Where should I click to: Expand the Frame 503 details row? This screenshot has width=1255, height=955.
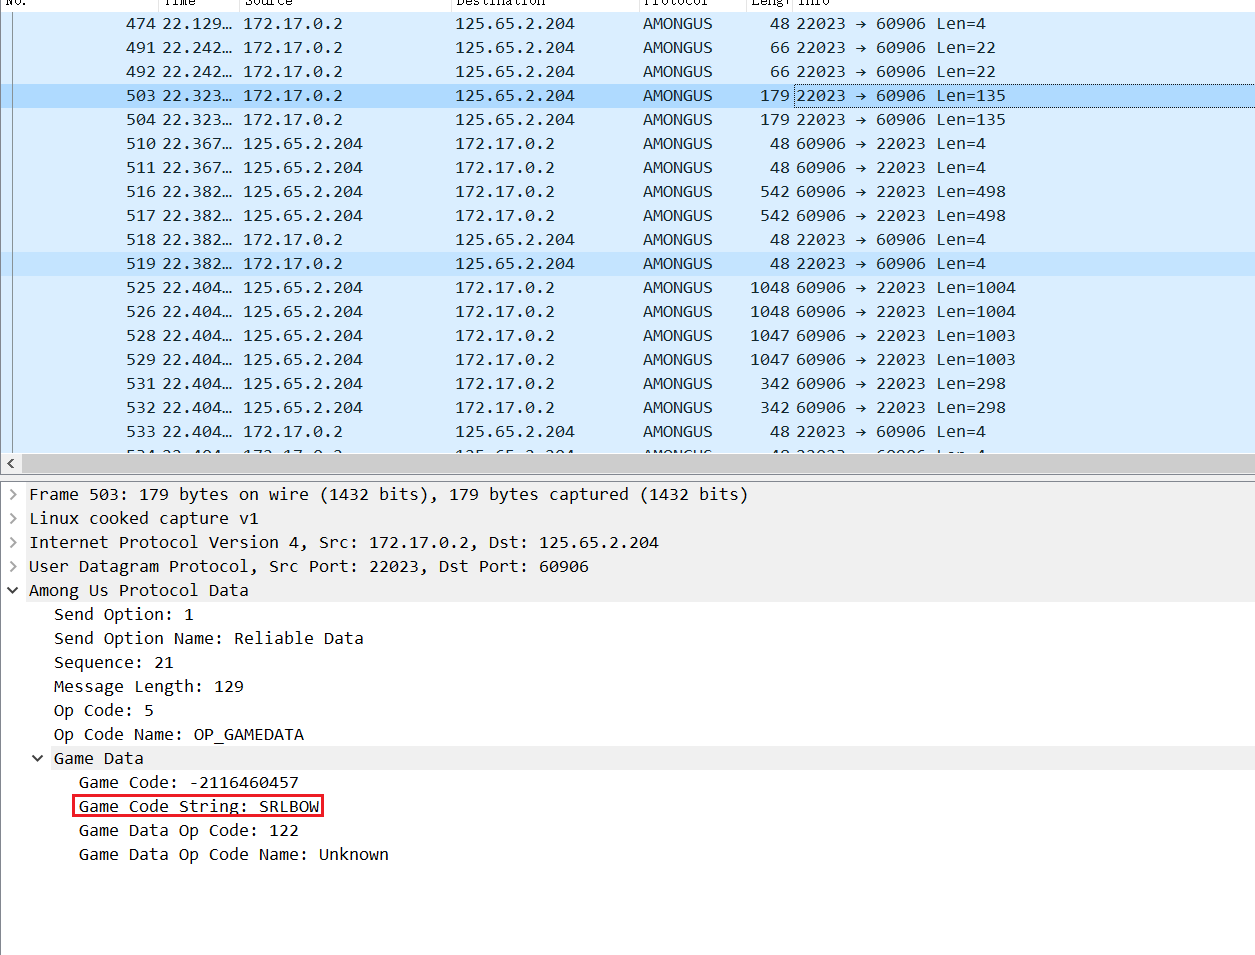click(13, 494)
